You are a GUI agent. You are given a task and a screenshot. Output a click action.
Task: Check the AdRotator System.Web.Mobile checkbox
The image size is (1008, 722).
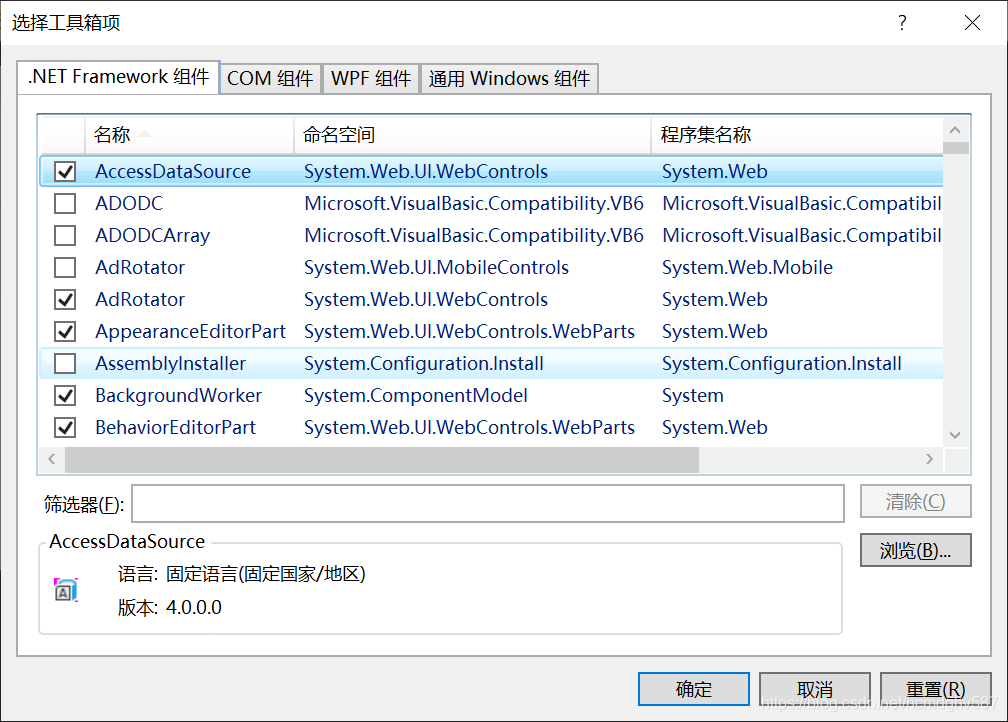65,267
